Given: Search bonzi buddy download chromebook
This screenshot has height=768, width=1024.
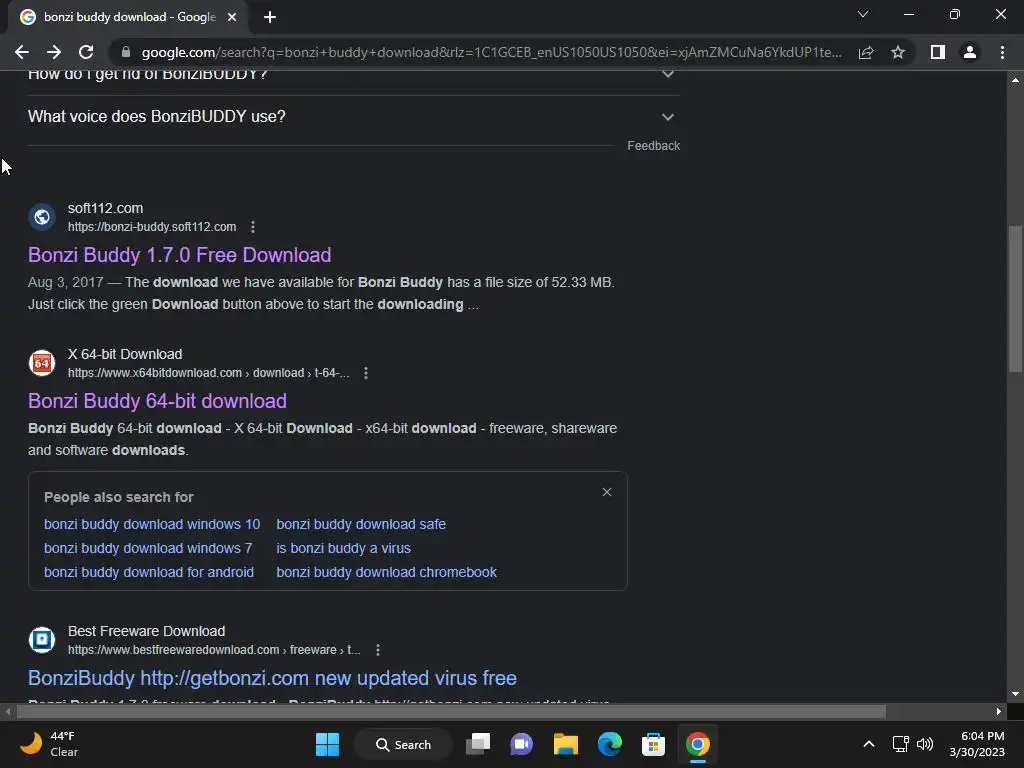Looking at the screenshot, I should point(387,572).
